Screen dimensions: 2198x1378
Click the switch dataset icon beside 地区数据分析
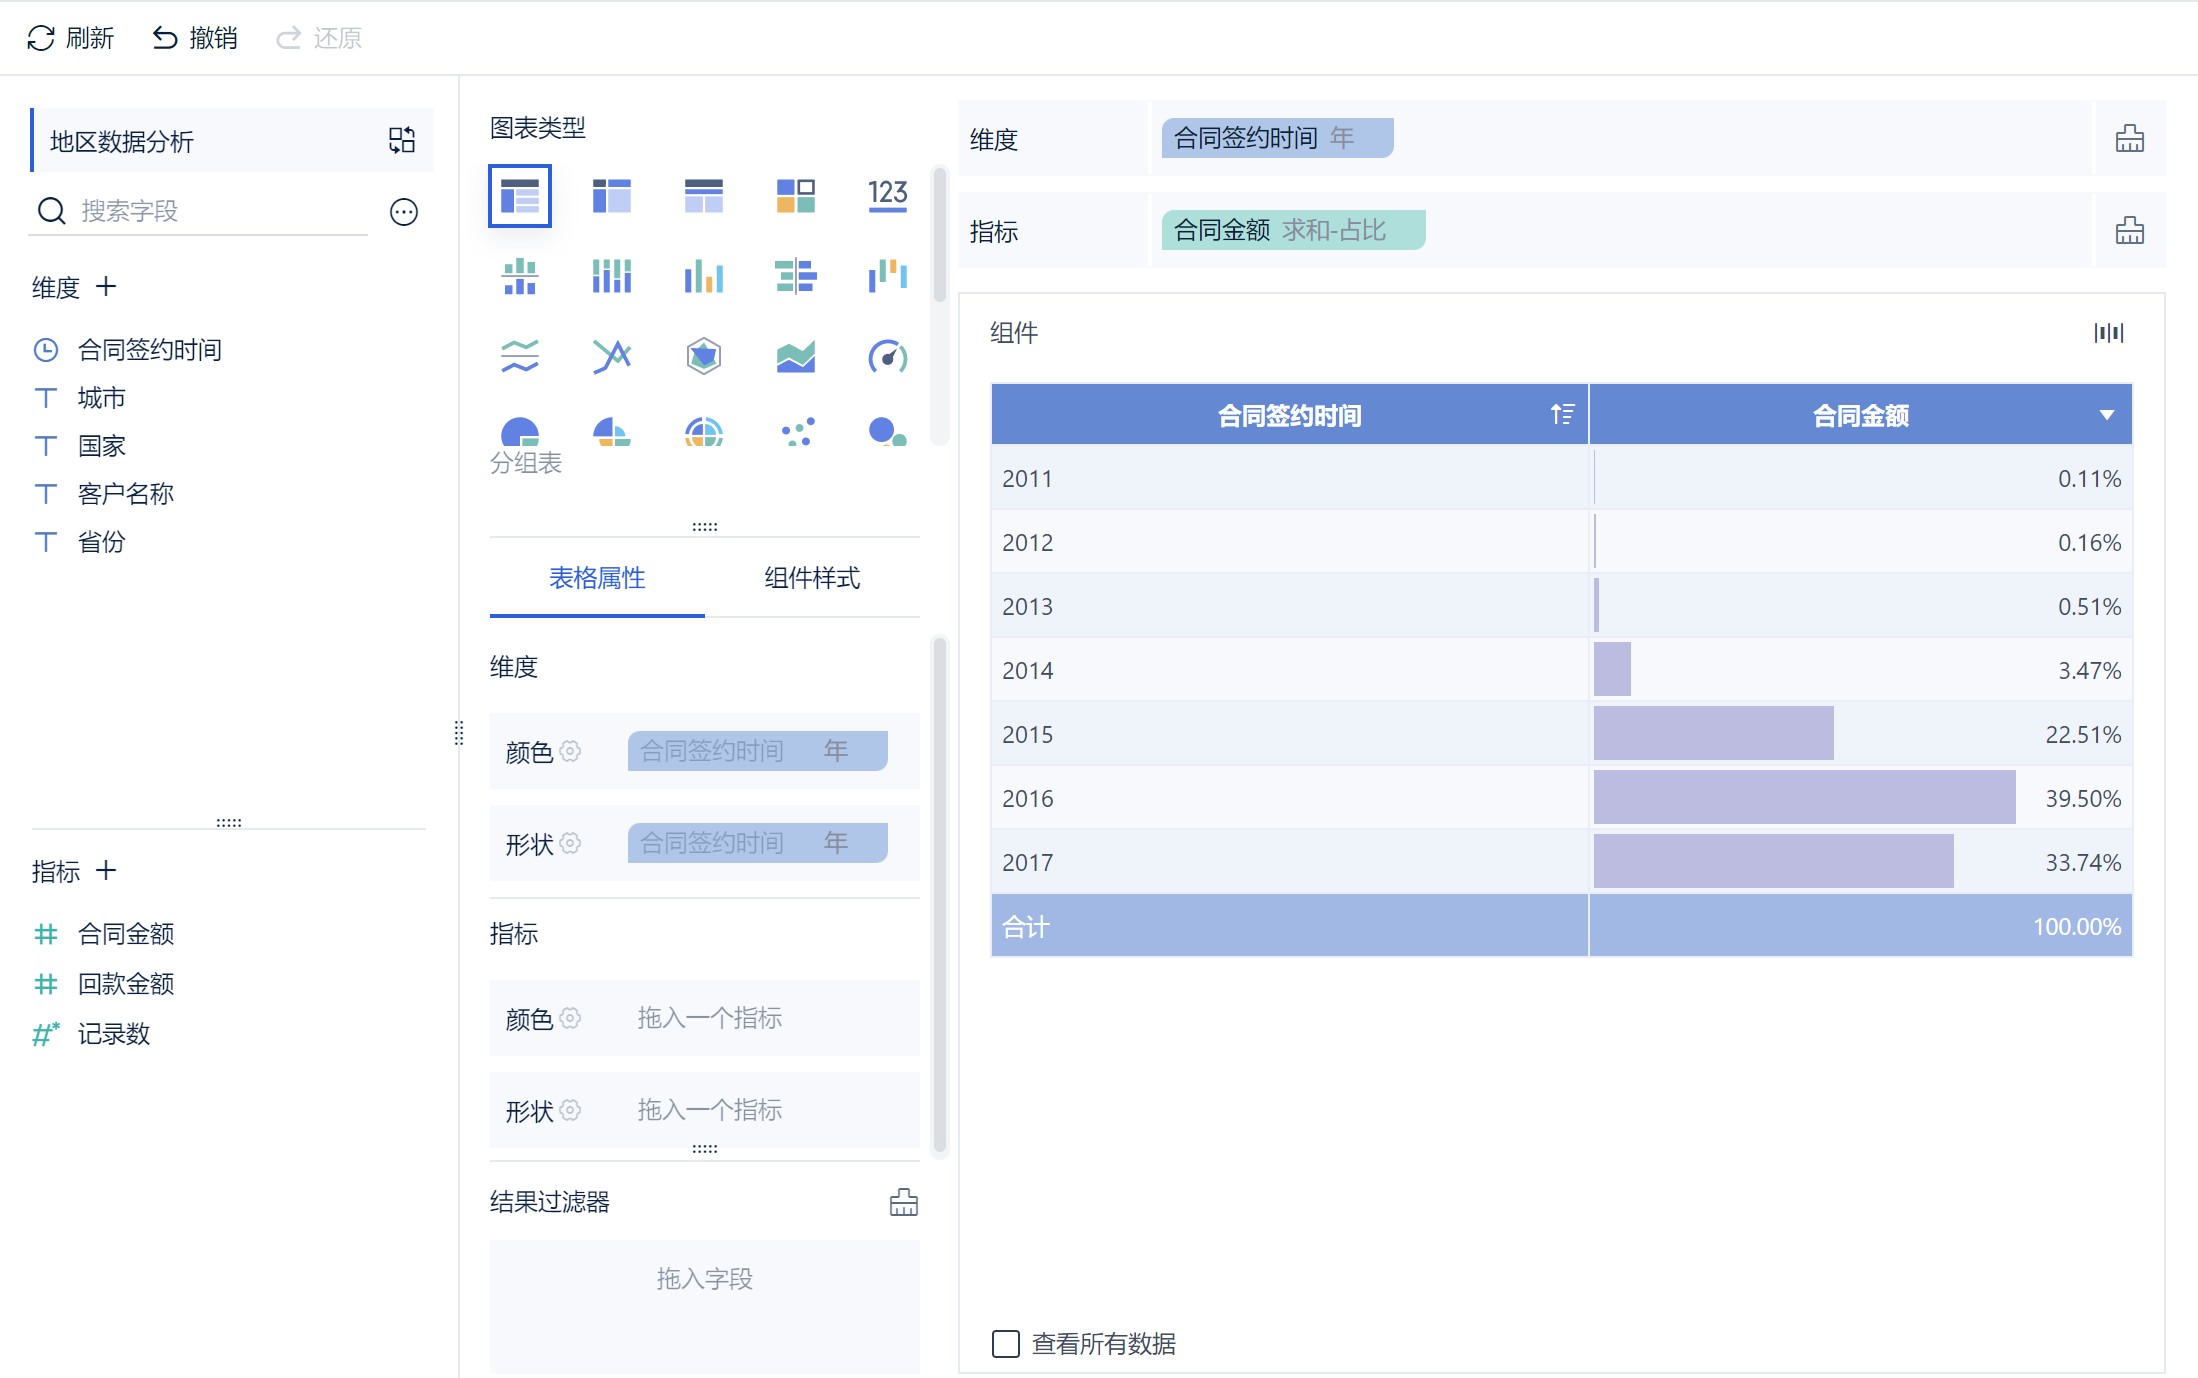click(x=402, y=140)
